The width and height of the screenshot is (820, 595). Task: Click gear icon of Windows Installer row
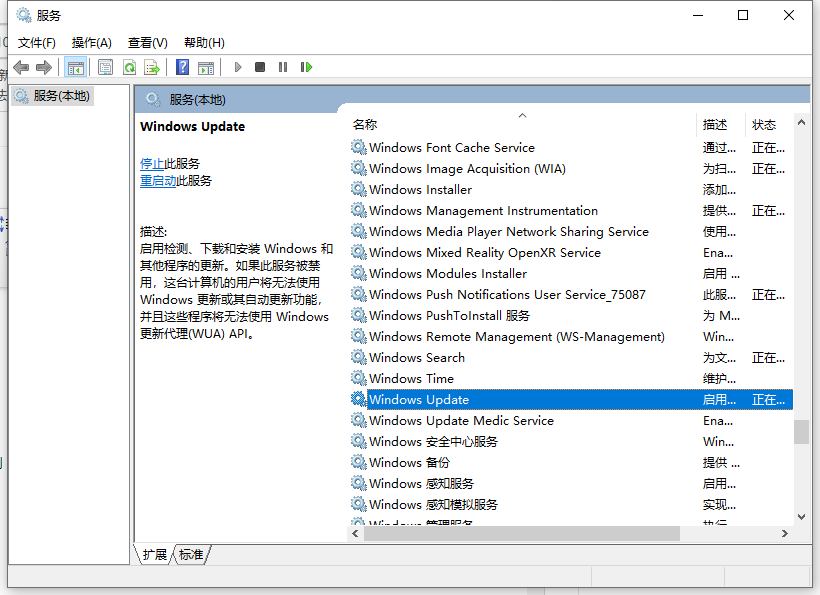[358, 189]
